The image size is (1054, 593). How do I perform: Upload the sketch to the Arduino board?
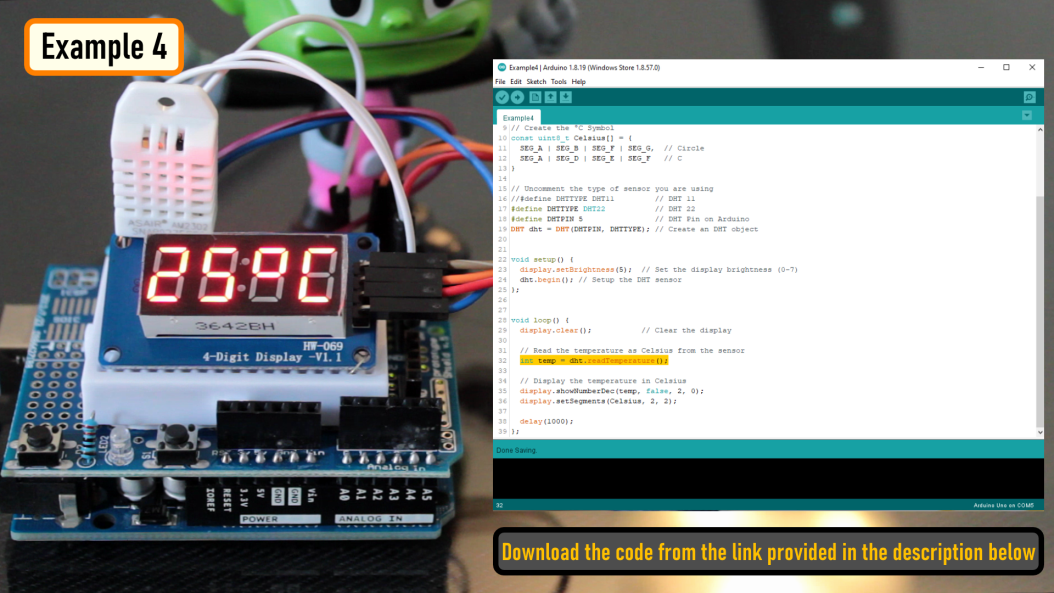[517, 97]
